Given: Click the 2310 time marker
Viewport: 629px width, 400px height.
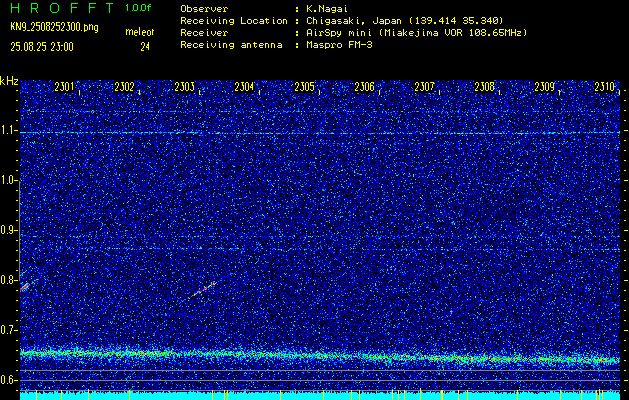Looking at the screenshot, I should [x=605, y=86].
